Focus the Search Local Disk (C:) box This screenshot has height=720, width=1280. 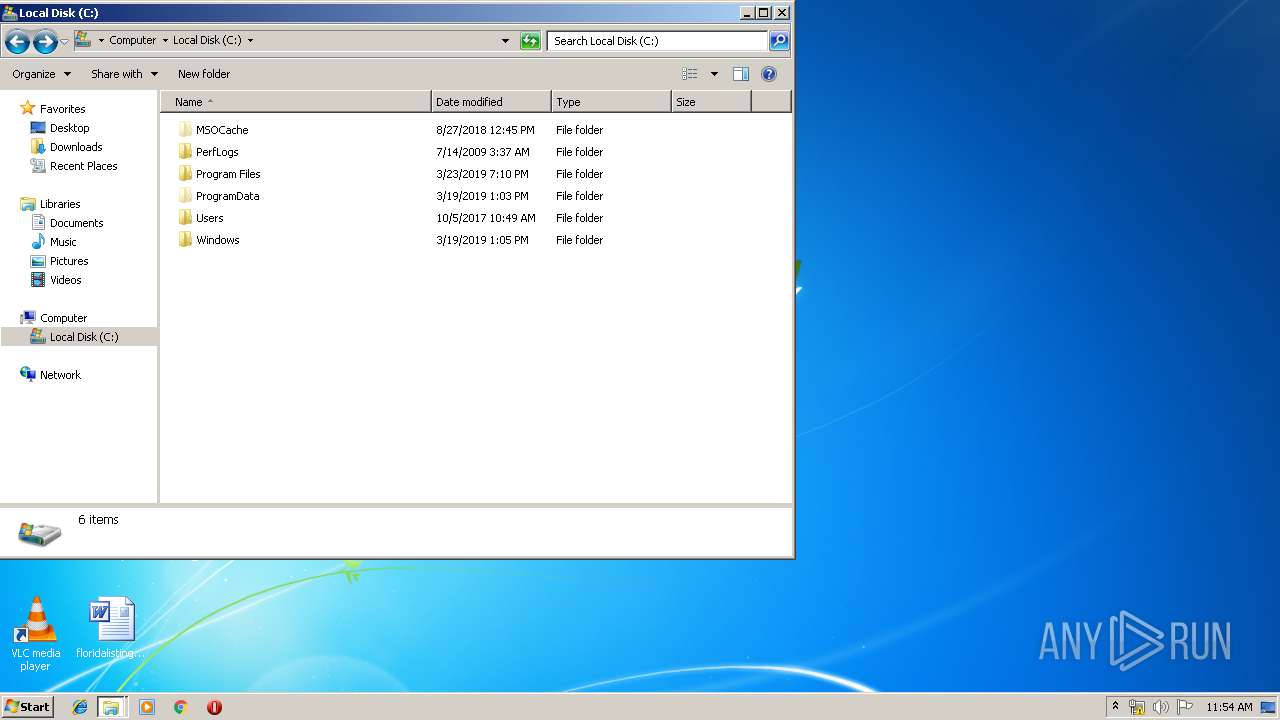[x=657, y=41]
